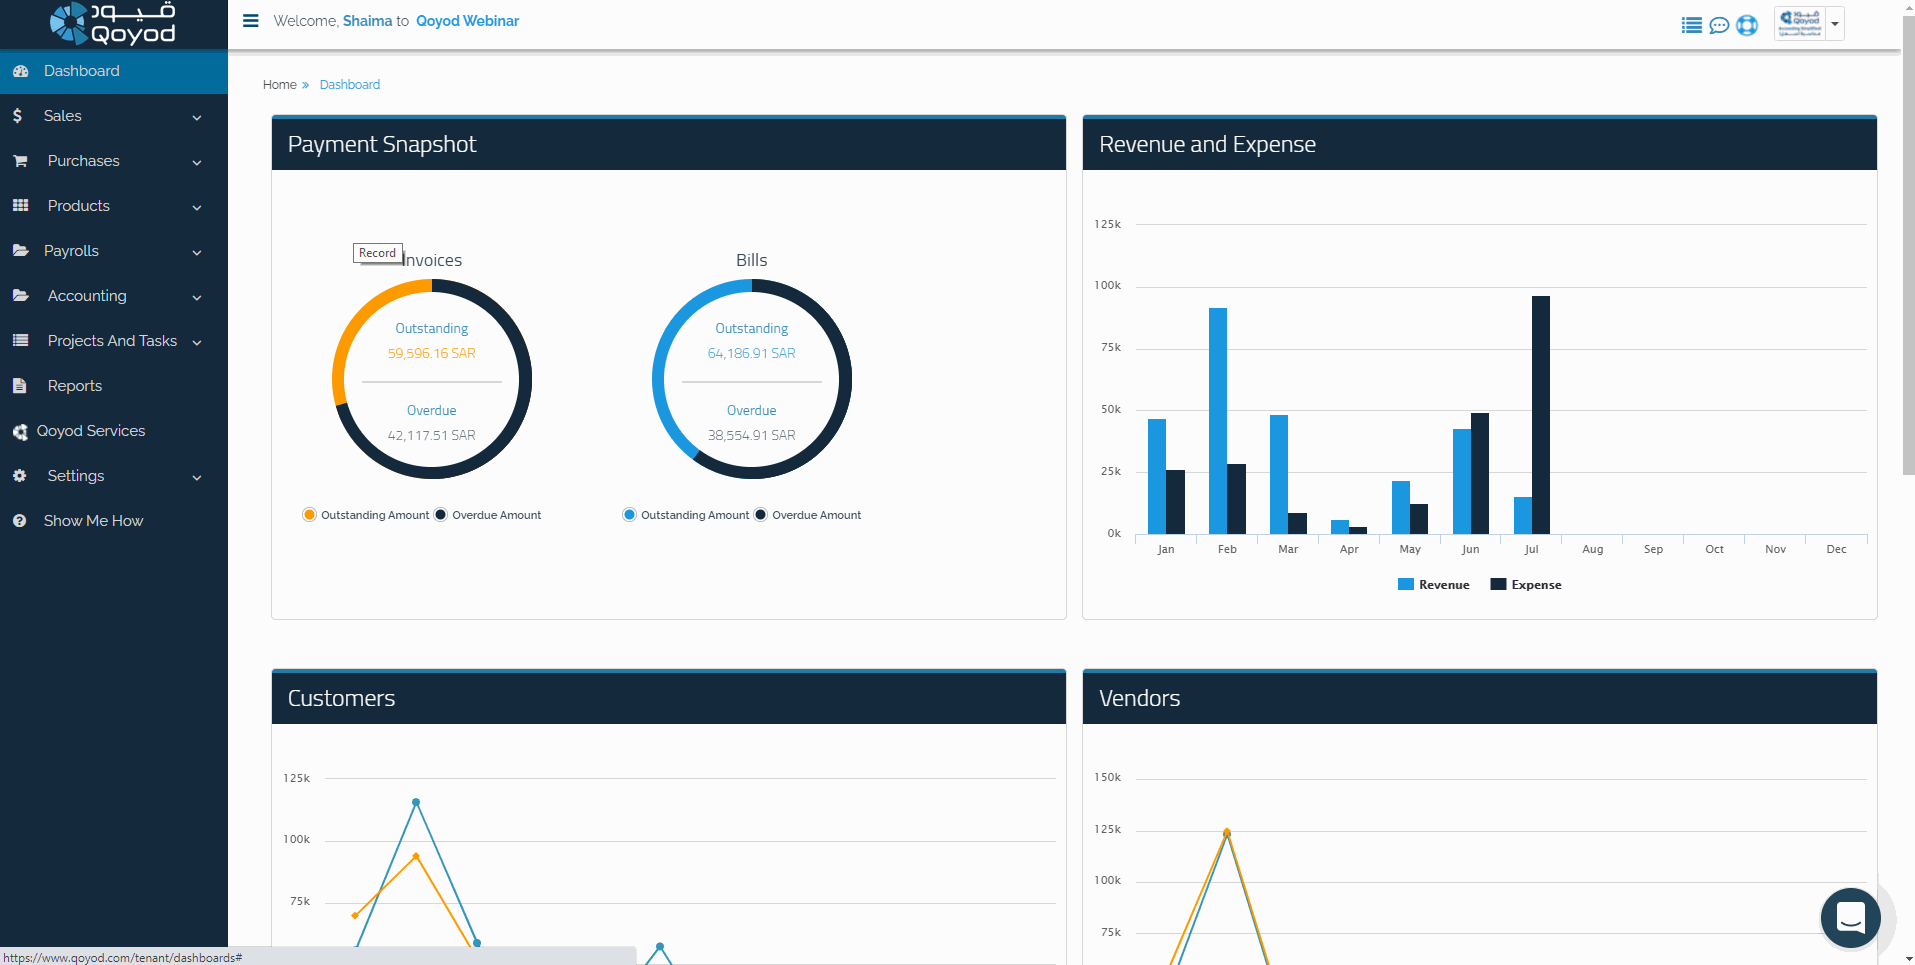Click the Home breadcrumb link
This screenshot has height=965, width=1915.
click(x=279, y=85)
